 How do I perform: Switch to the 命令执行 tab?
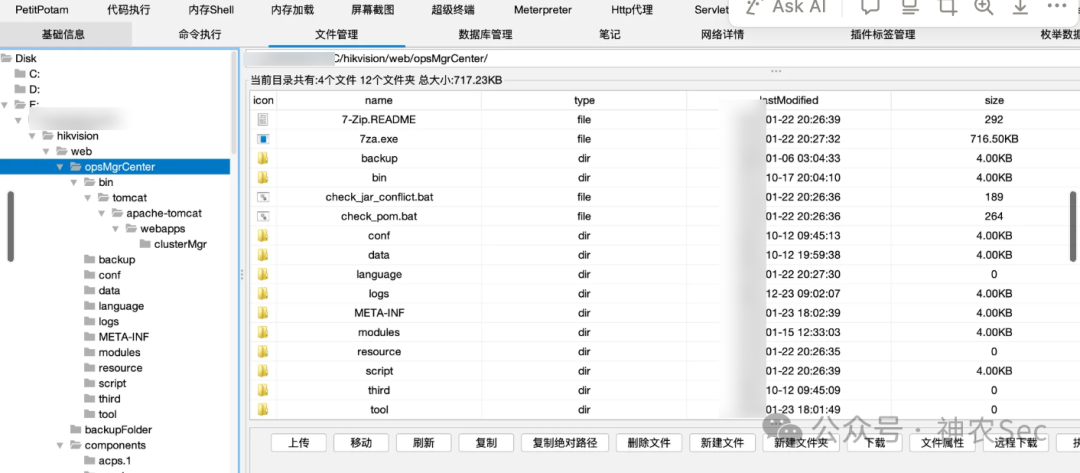coord(200,34)
